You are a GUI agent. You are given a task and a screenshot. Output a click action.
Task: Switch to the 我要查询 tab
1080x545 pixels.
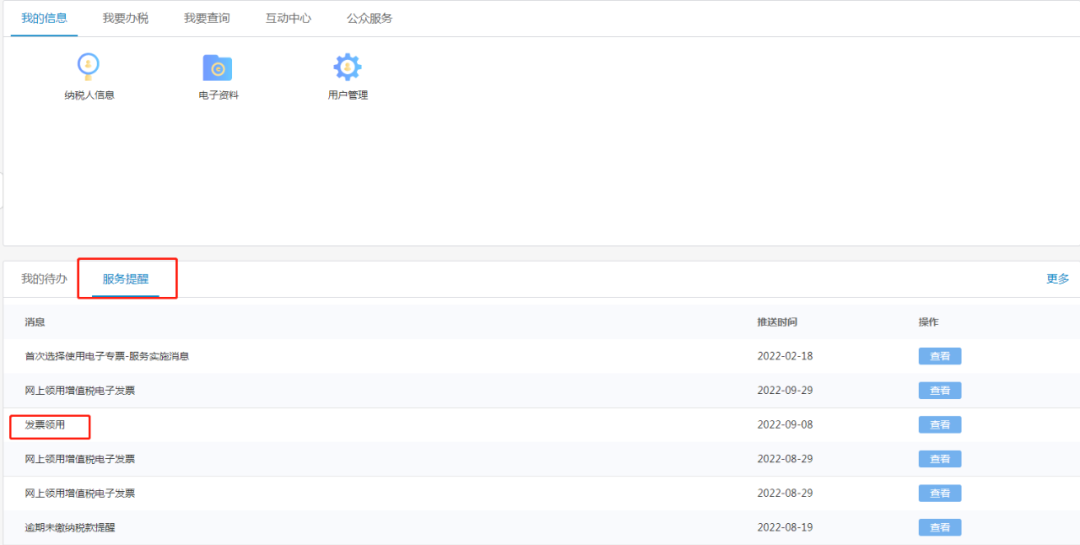207,19
